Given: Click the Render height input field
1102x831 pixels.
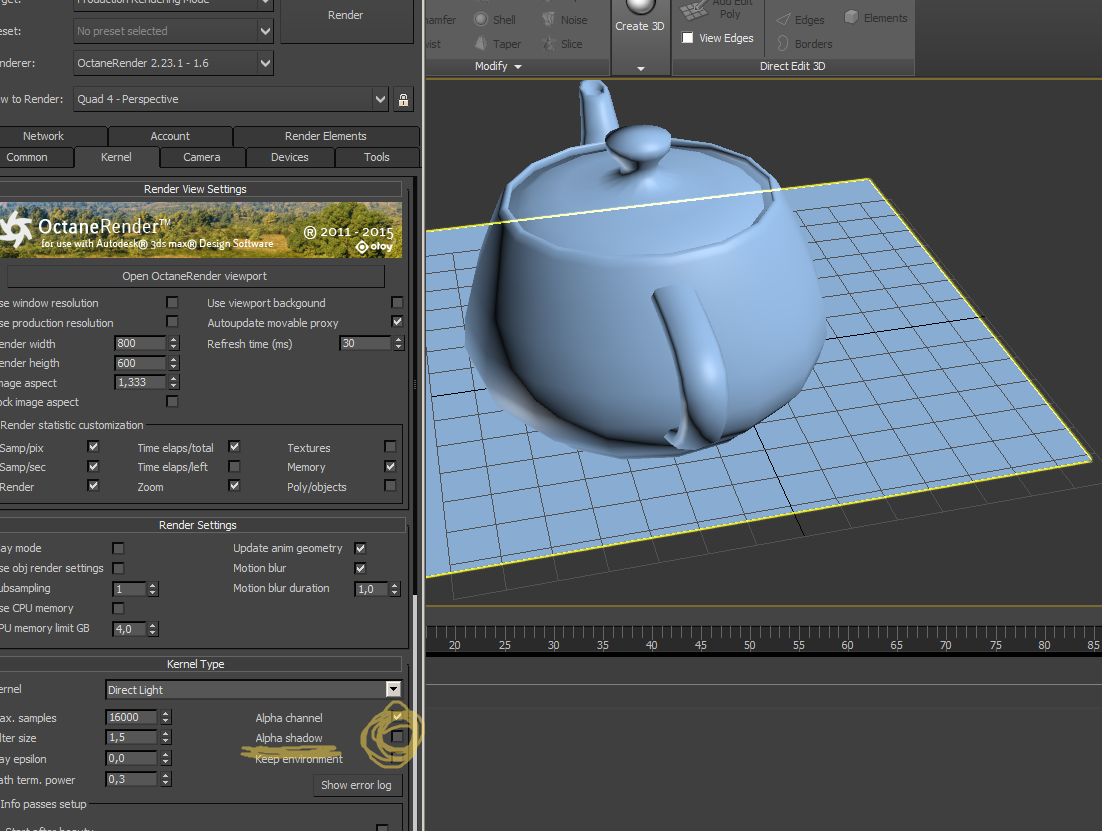Looking at the screenshot, I should [140, 363].
